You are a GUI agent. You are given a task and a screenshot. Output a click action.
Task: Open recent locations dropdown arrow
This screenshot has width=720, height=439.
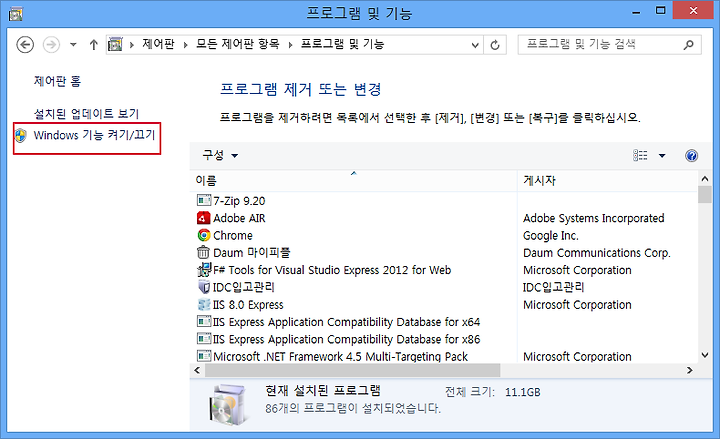(73, 45)
